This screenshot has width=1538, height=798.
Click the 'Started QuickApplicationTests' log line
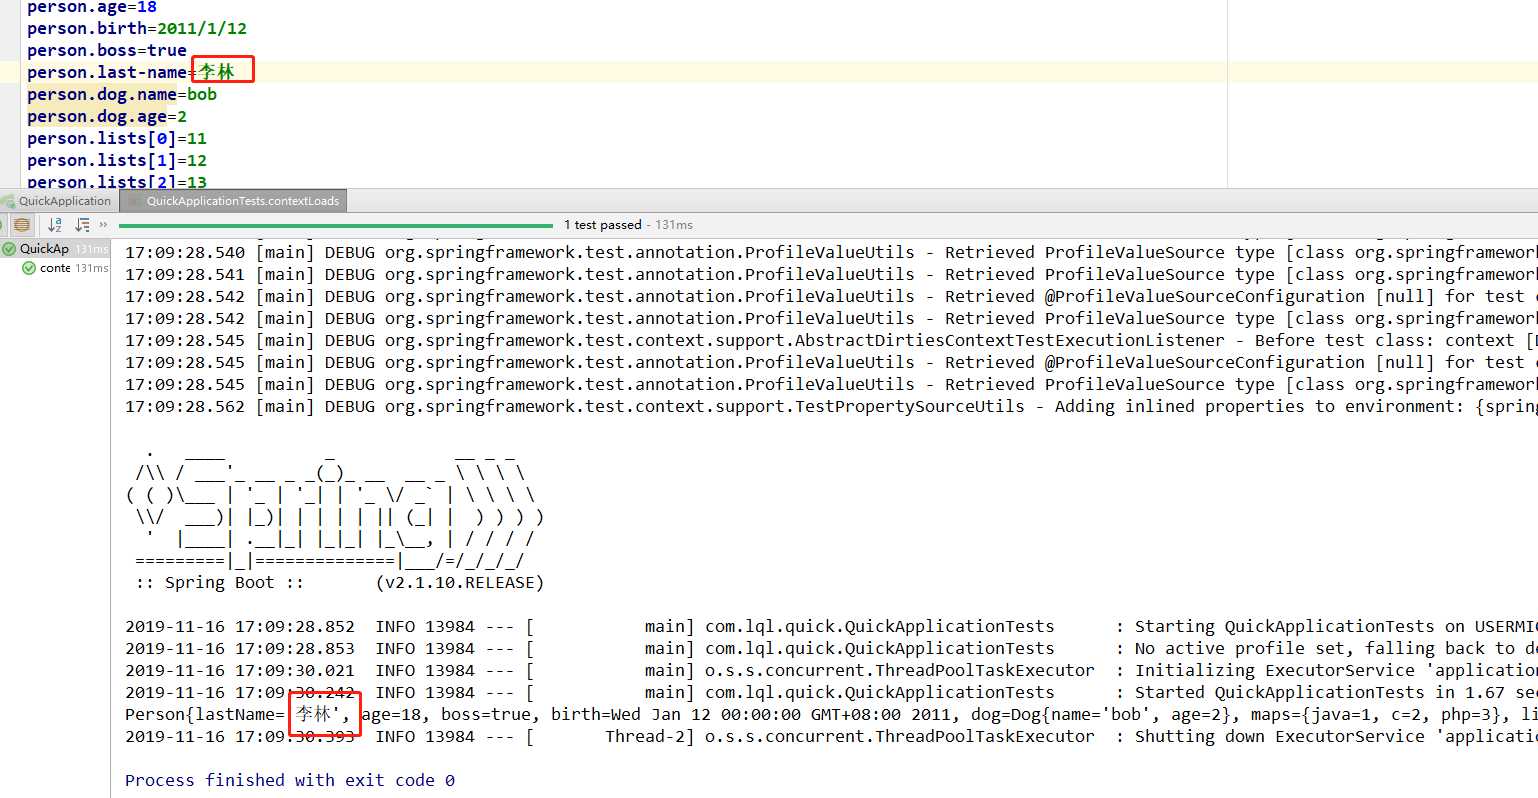point(831,692)
